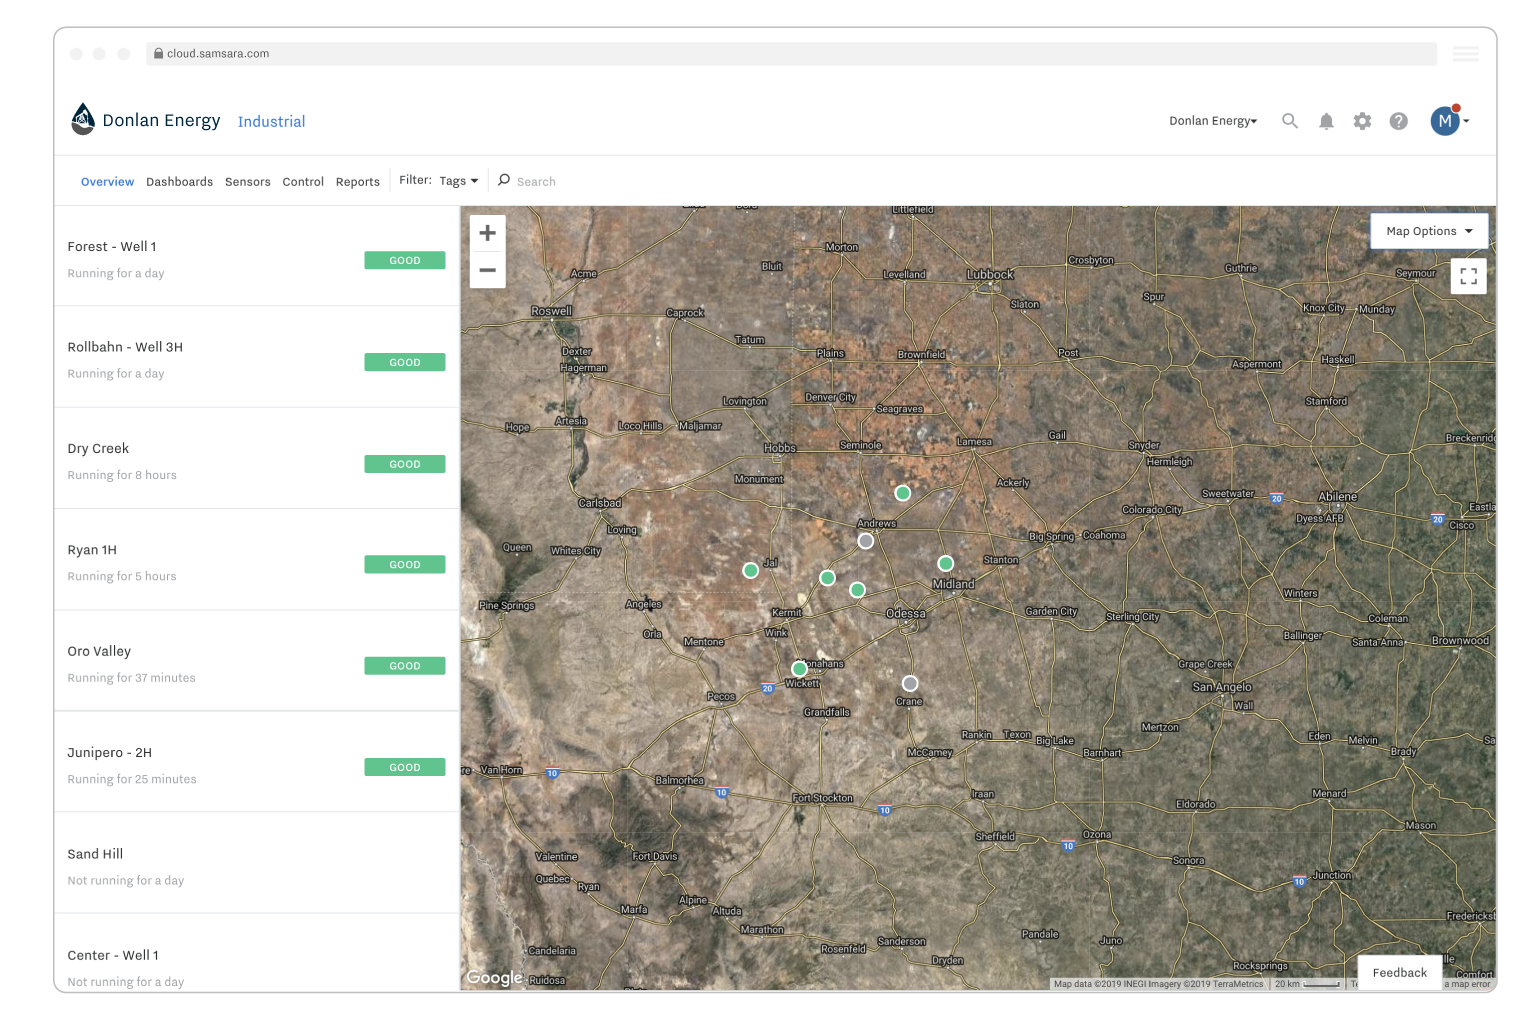Viewport: 1535px width, 1020px height.
Task: Open settings gear in header
Action: point(1362,121)
